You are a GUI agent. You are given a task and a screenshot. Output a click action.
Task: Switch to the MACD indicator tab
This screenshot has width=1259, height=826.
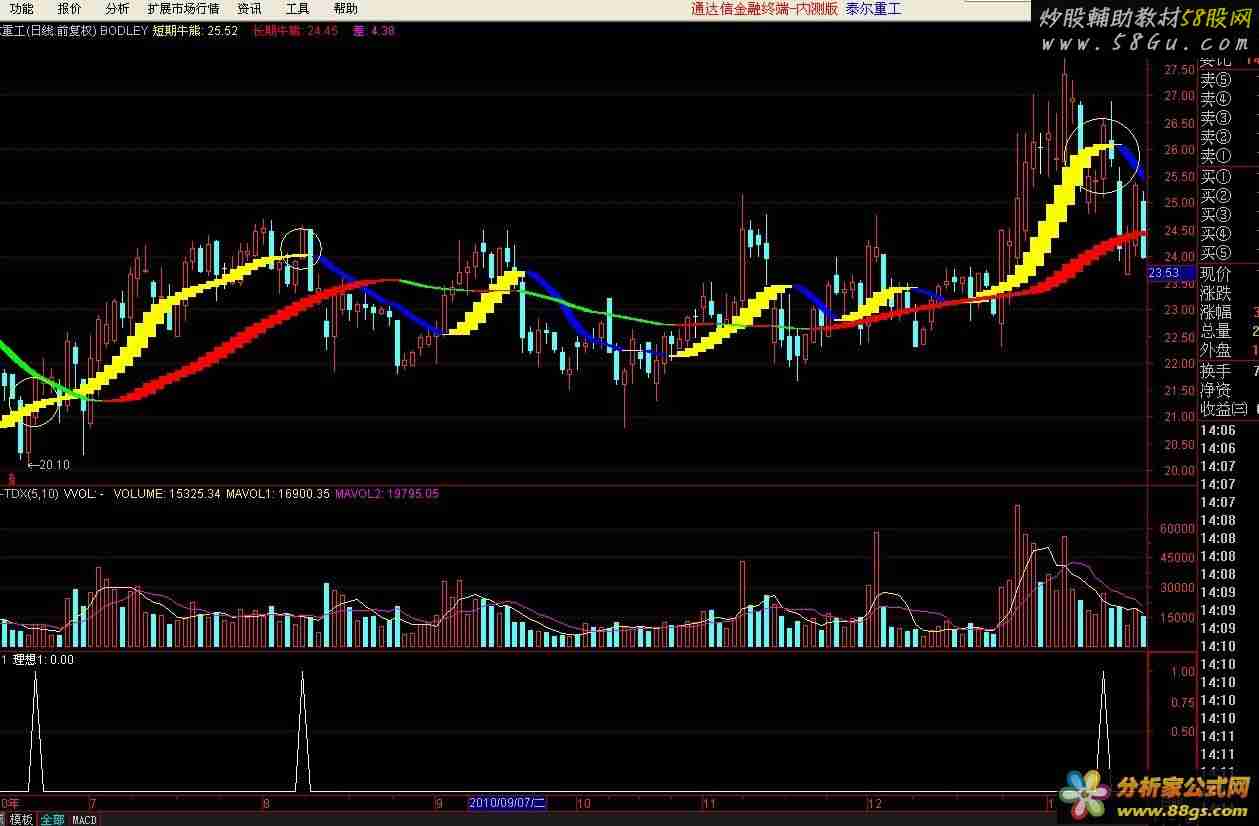[x=85, y=819]
